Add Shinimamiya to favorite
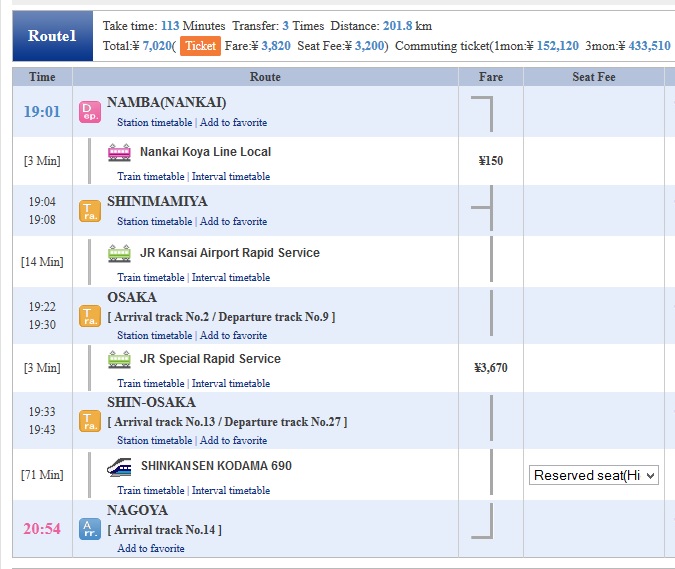The height and width of the screenshot is (569, 675). coord(233,222)
